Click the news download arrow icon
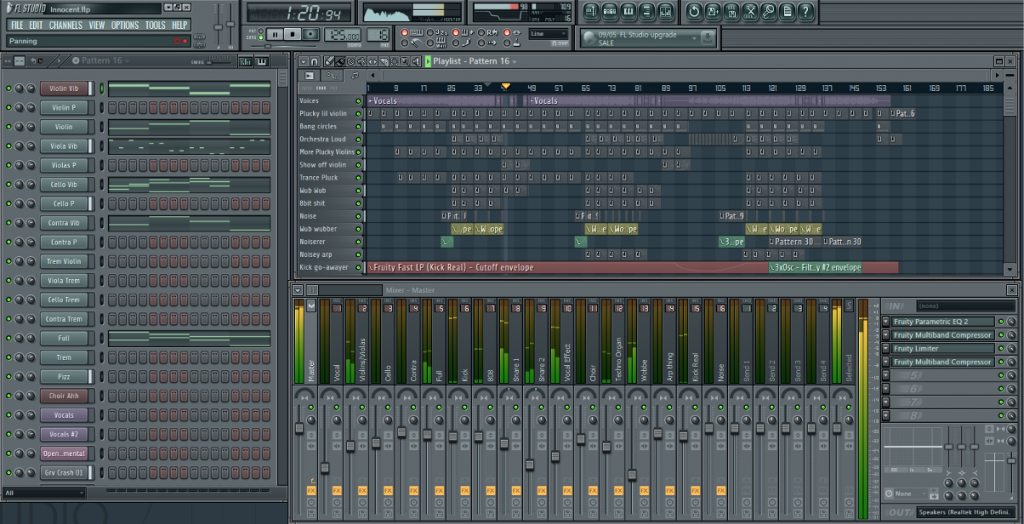1024x524 pixels. (x=707, y=39)
